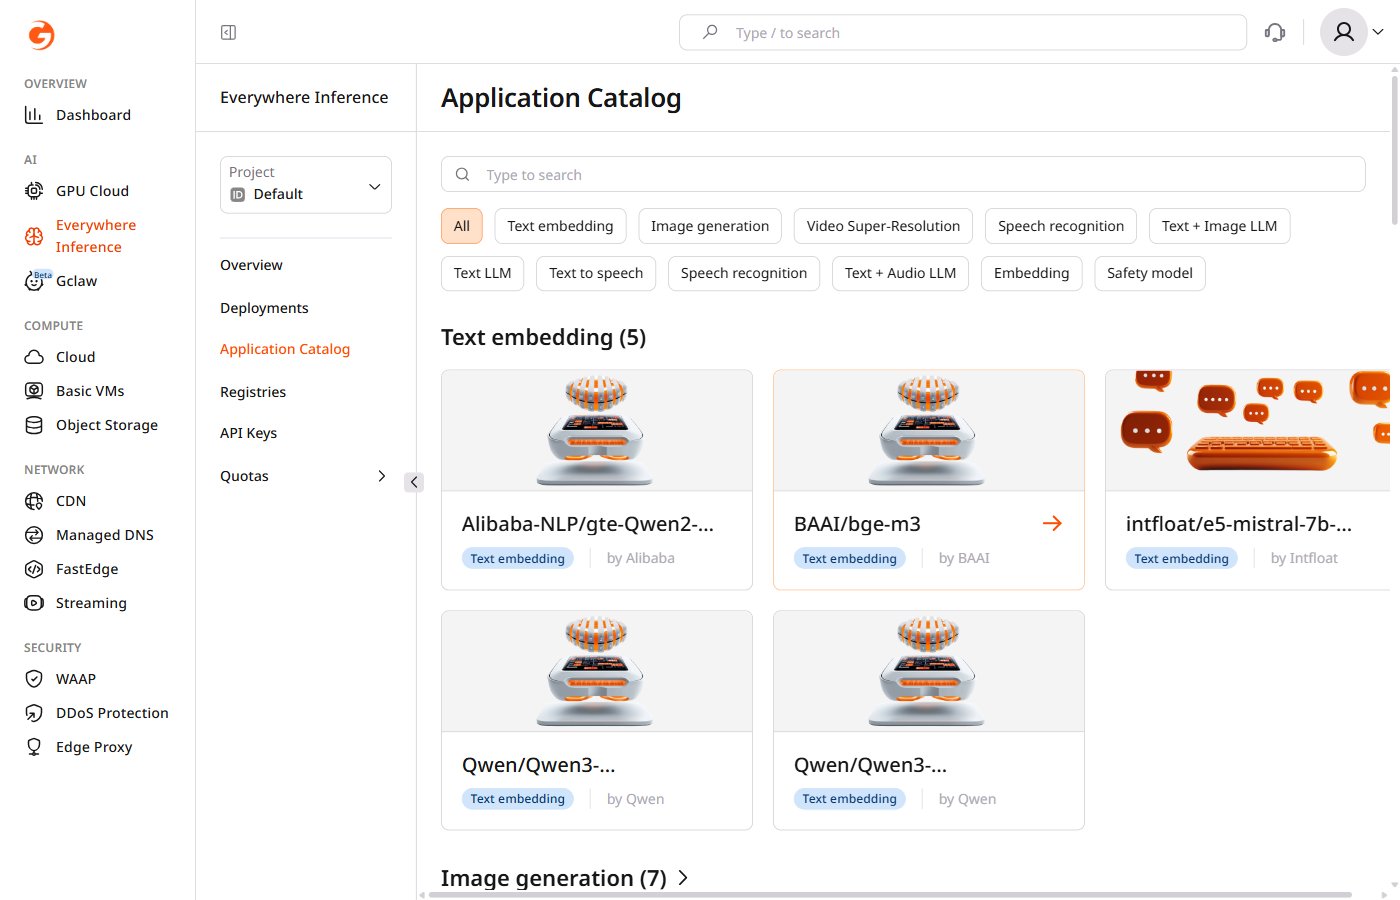Viewport: 1400px width, 900px height.
Task: Expand the user account menu chevron
Action: pos(1378,32)
